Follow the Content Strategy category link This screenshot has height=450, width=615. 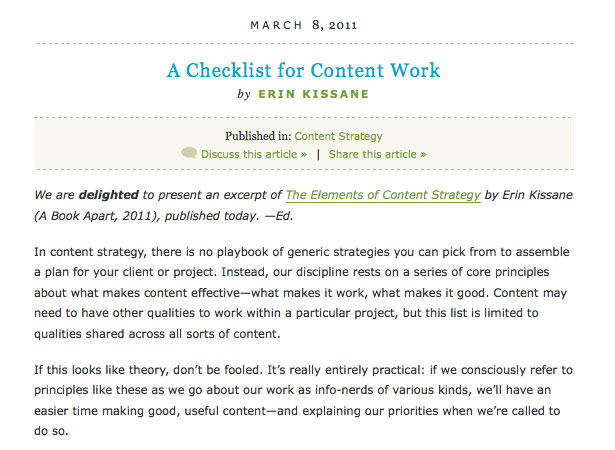[338, 136]
